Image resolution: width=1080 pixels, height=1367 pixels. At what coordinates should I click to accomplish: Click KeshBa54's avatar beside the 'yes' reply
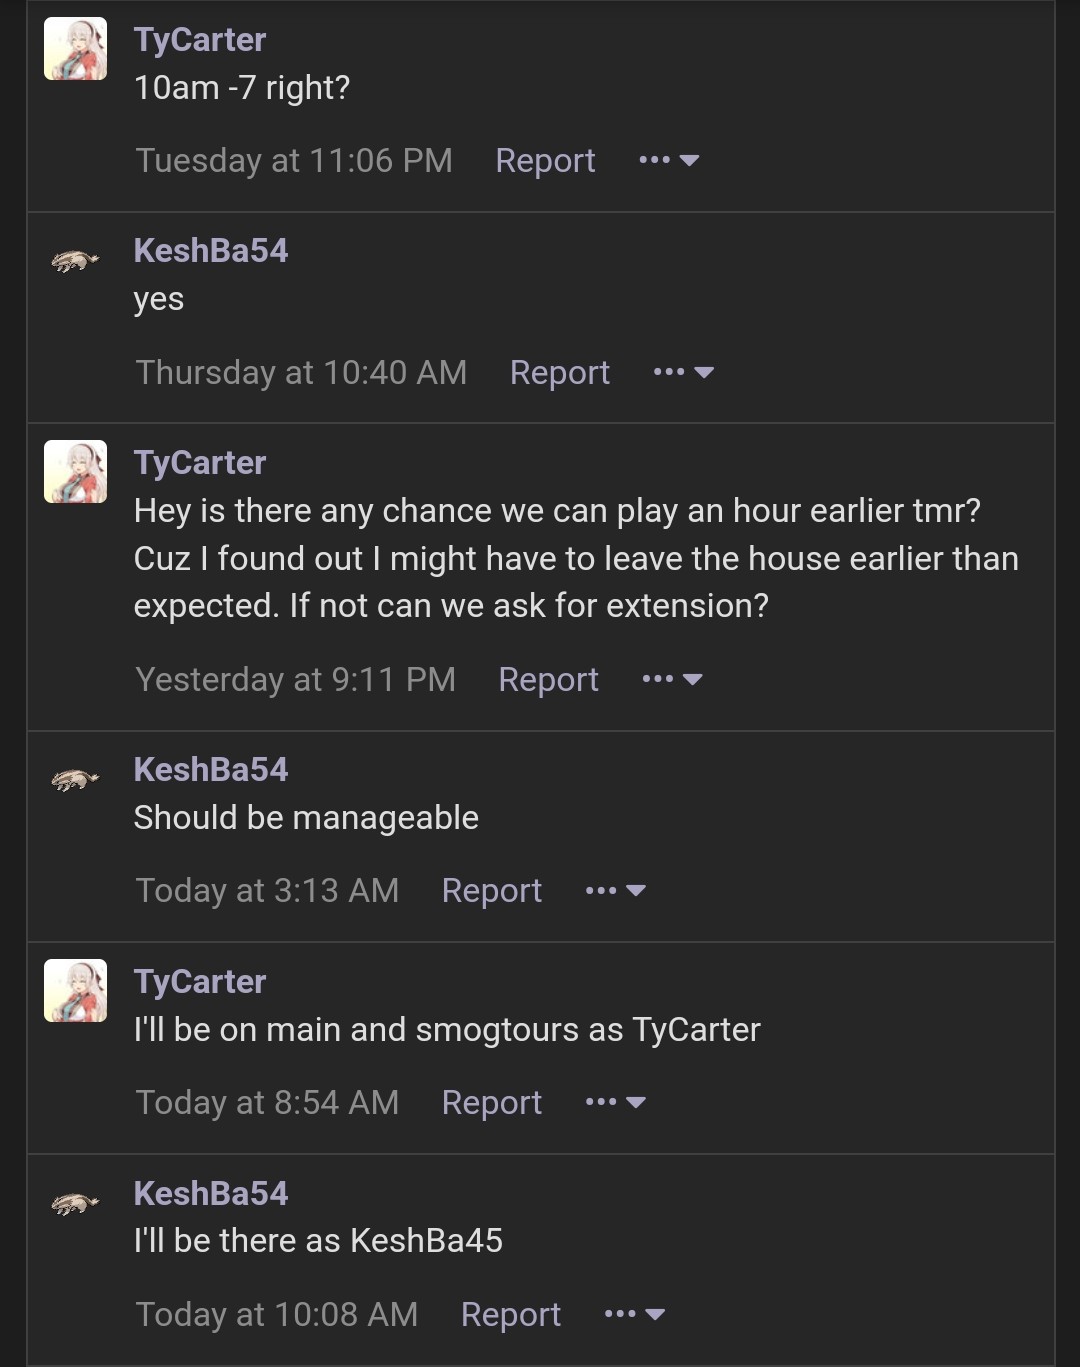[75, 261]
